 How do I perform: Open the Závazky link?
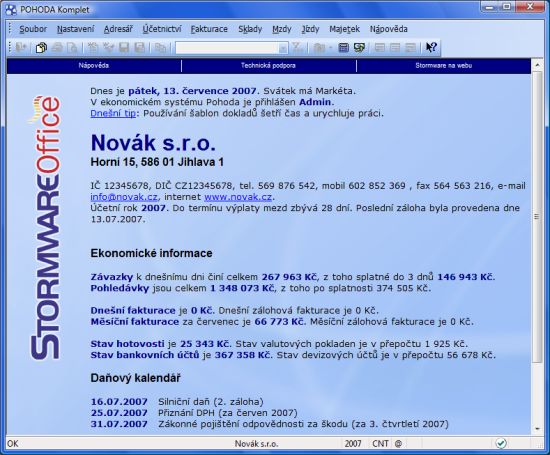pos(112,277)
